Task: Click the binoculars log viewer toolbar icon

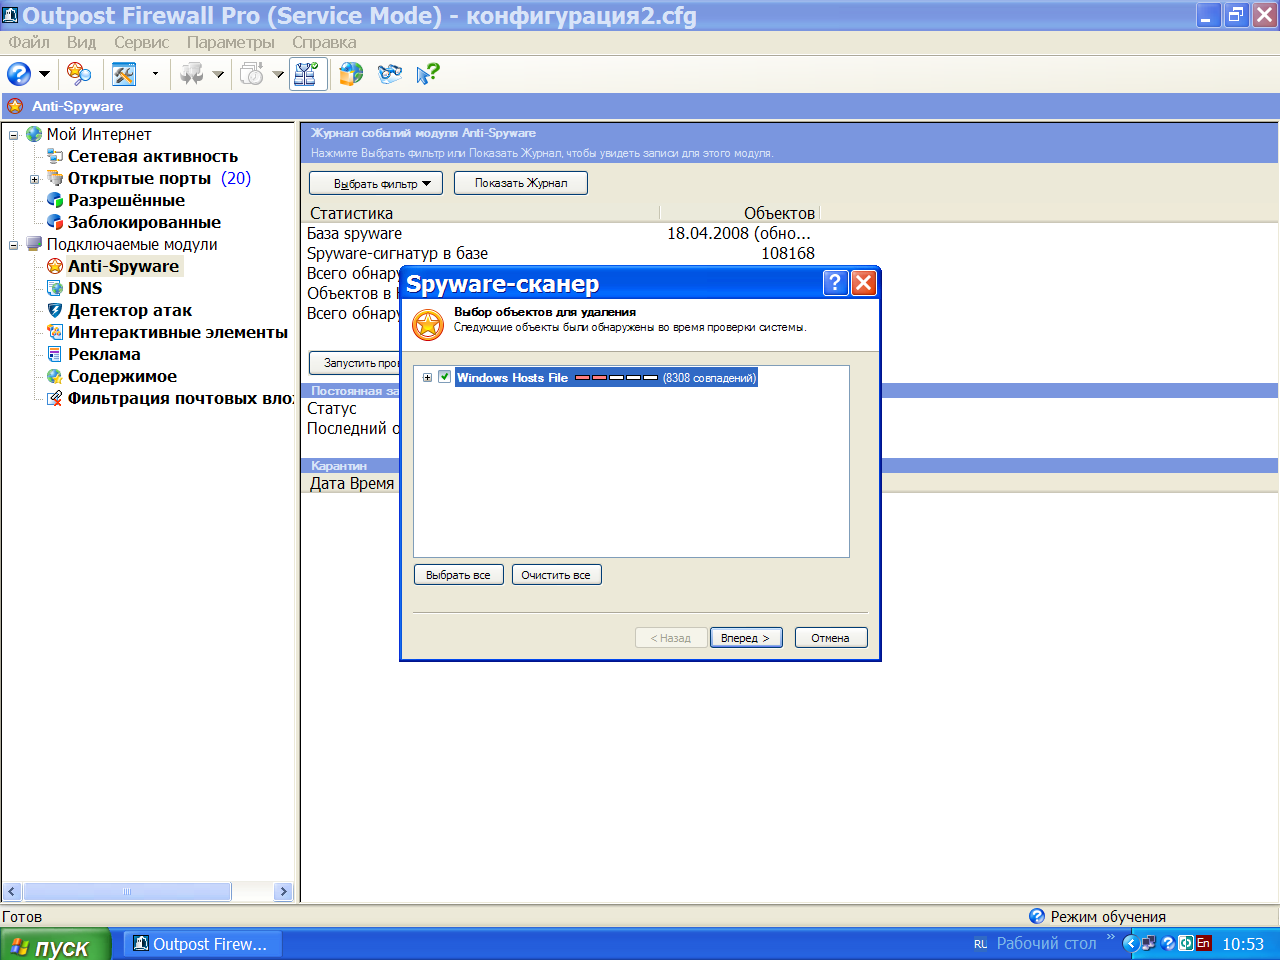Action: pos(390,74)
